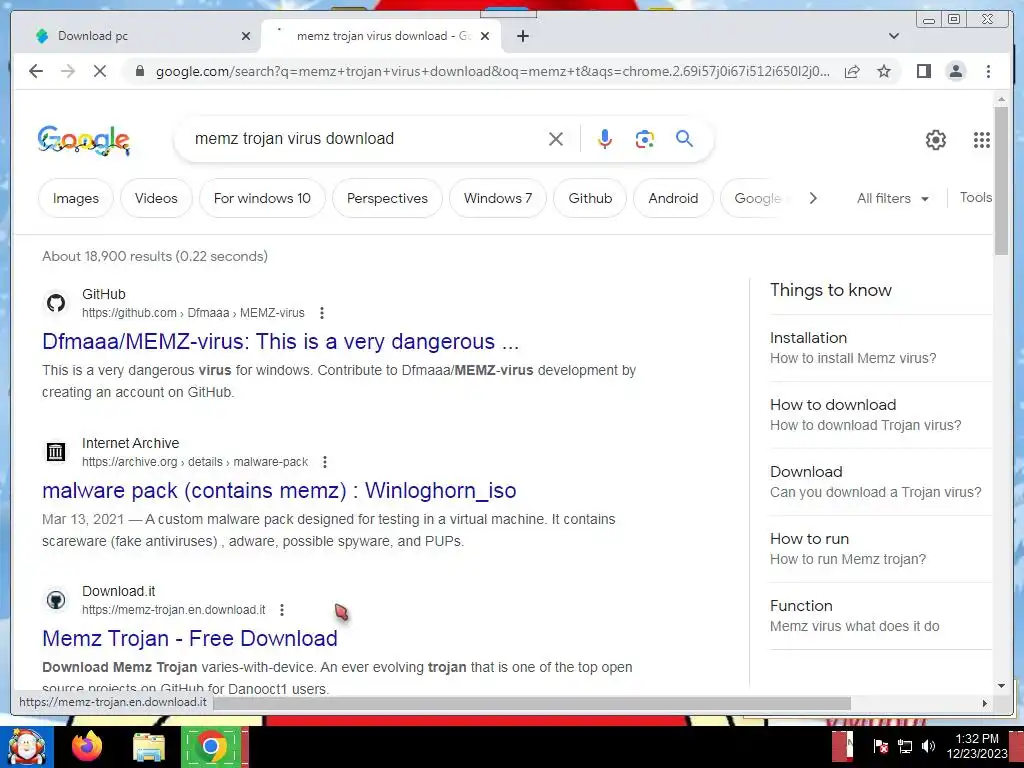This screenshot has width=1024, height=768.
Task: Open the Chrome profile avatar
Action: click(x=955, y=71)
